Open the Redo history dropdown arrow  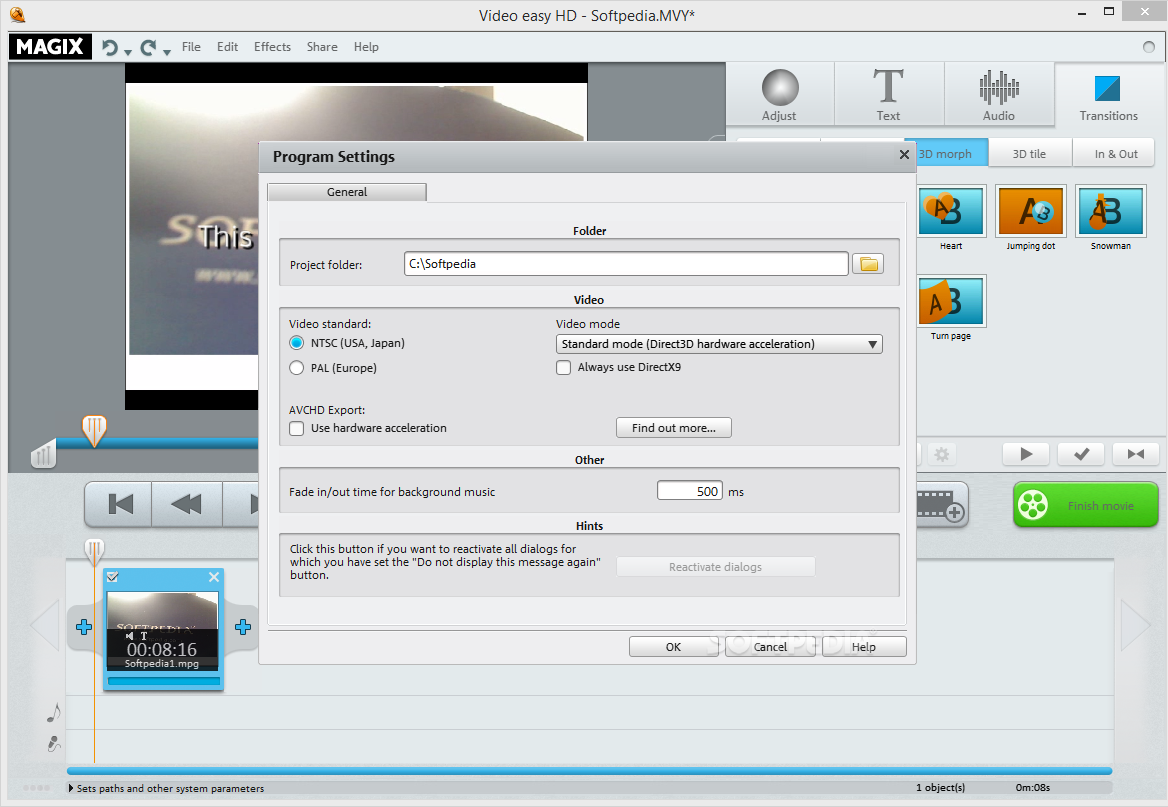click(x=167, y=52)
